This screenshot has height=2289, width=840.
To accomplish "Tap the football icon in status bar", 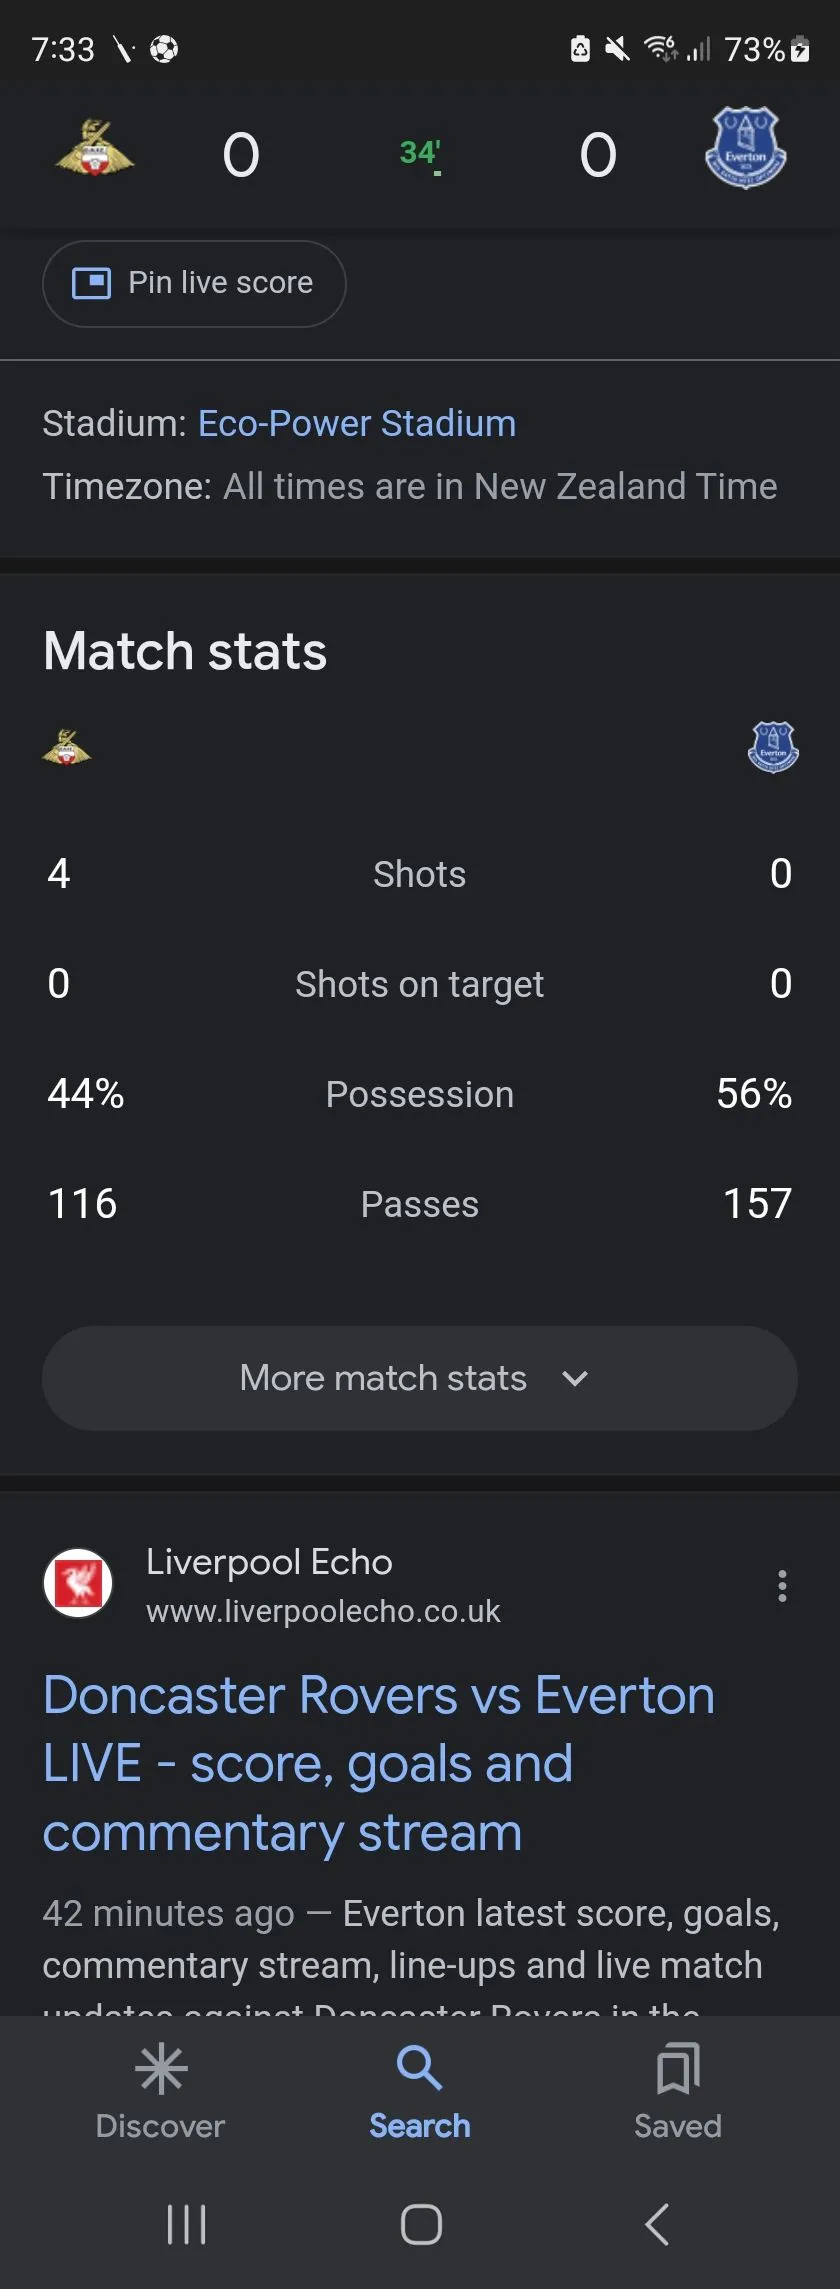I will [x=164, y=49].
